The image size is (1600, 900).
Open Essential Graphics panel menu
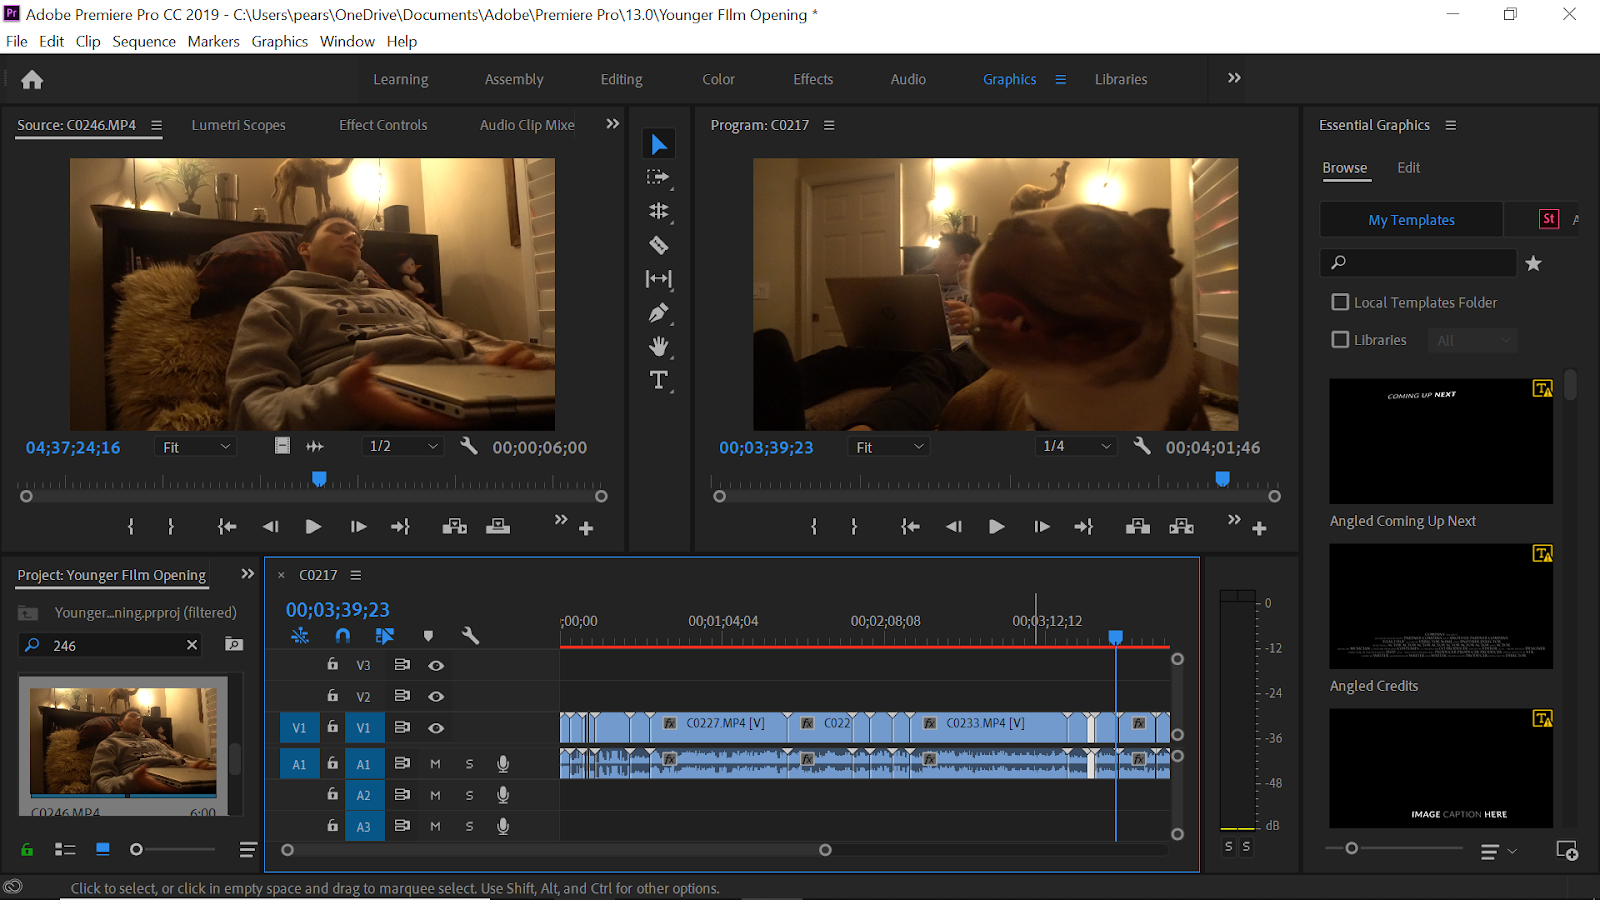[x=1451, y=125]
